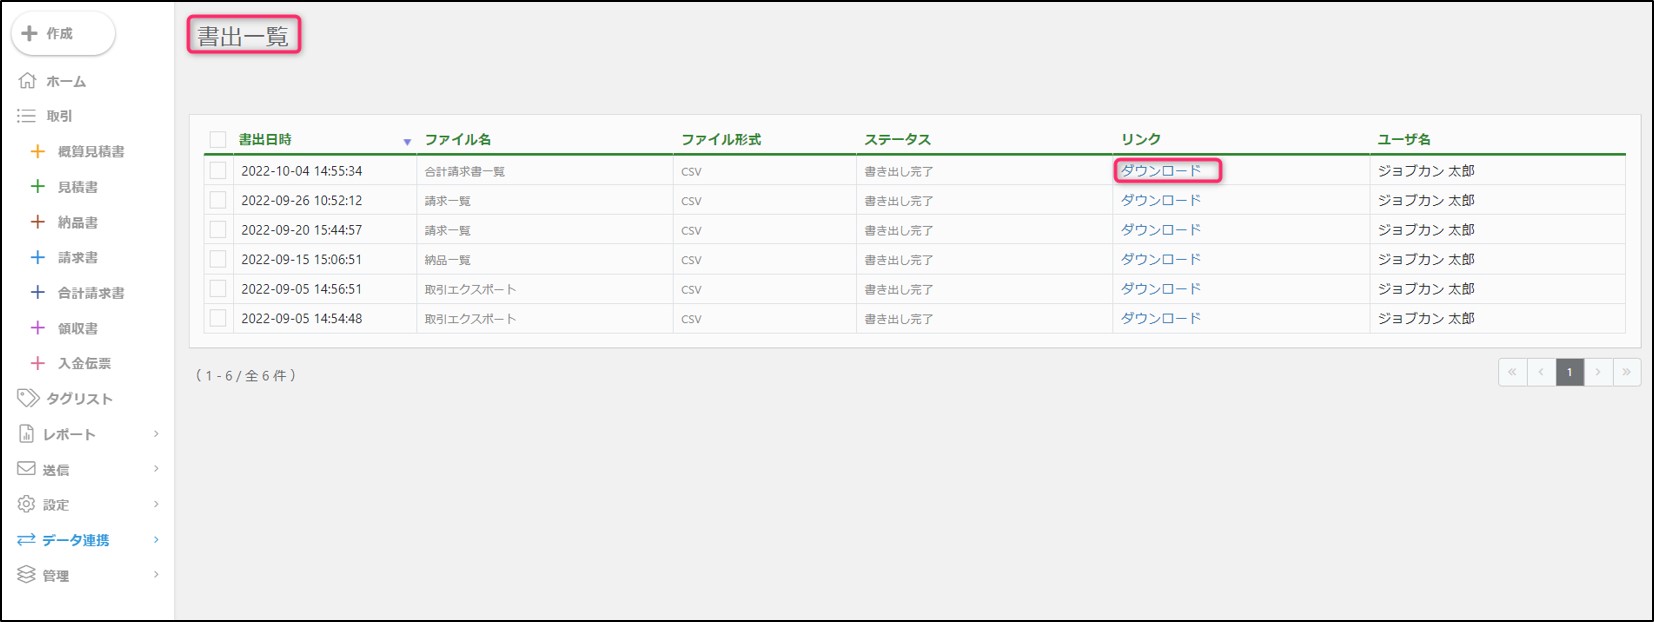Click the 設定 gear icon
Screen dimensions: 1654x622
[27, 504]
